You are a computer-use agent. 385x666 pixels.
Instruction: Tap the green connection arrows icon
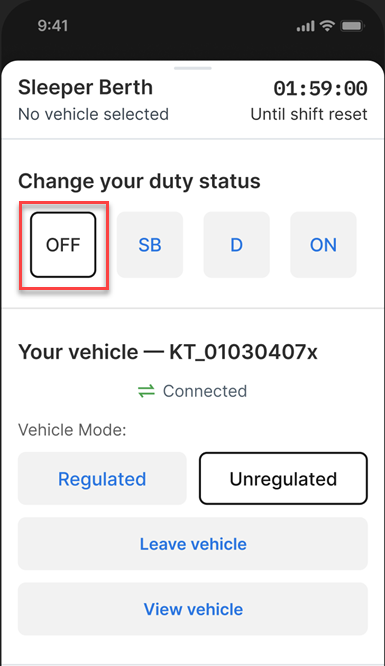(146, 391)
